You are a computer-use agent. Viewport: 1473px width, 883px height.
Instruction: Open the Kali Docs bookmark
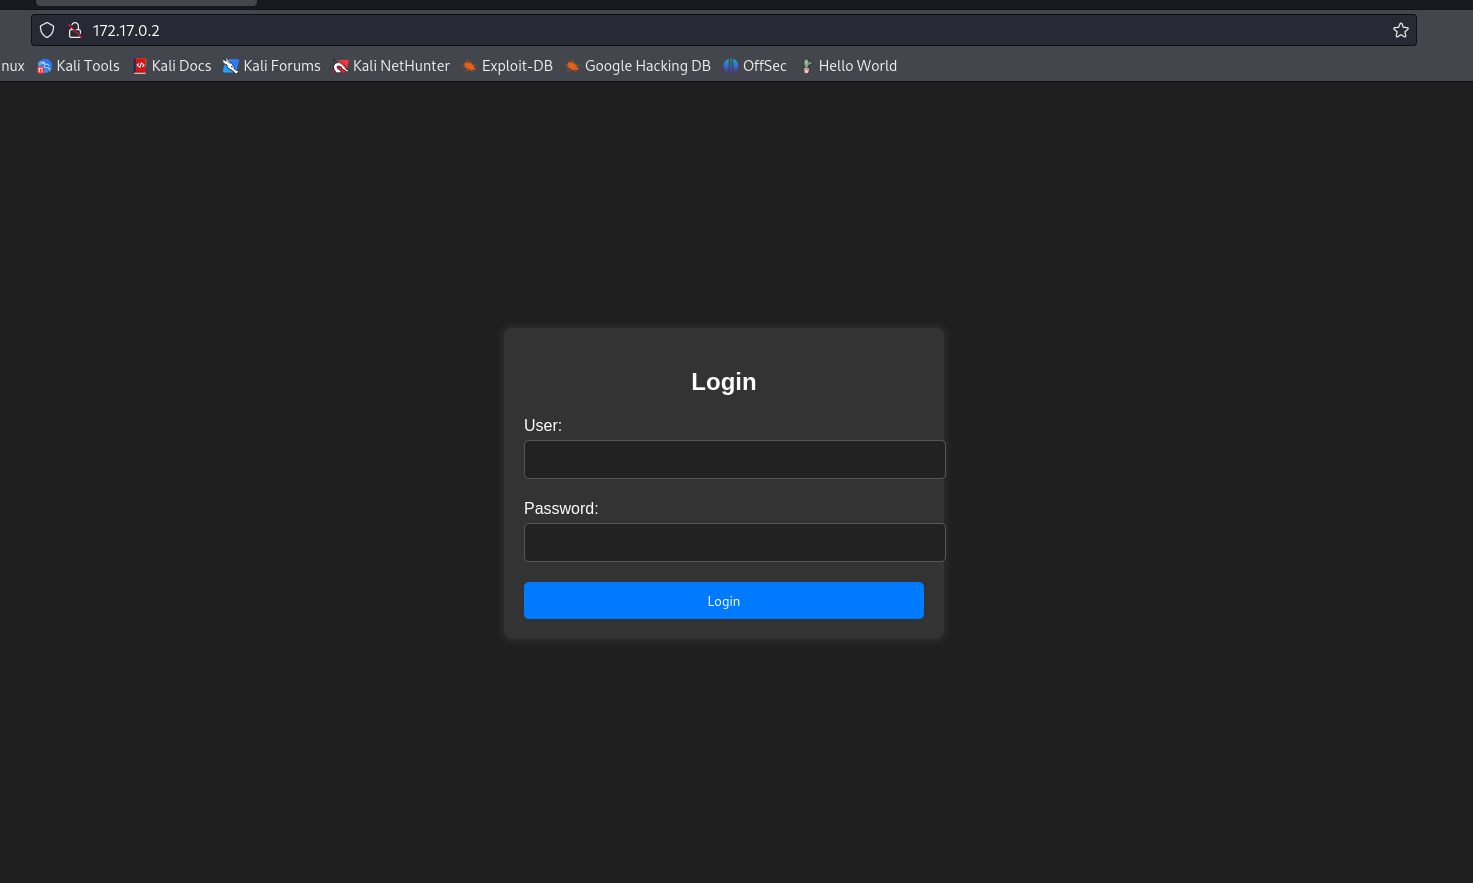[172, 66]
